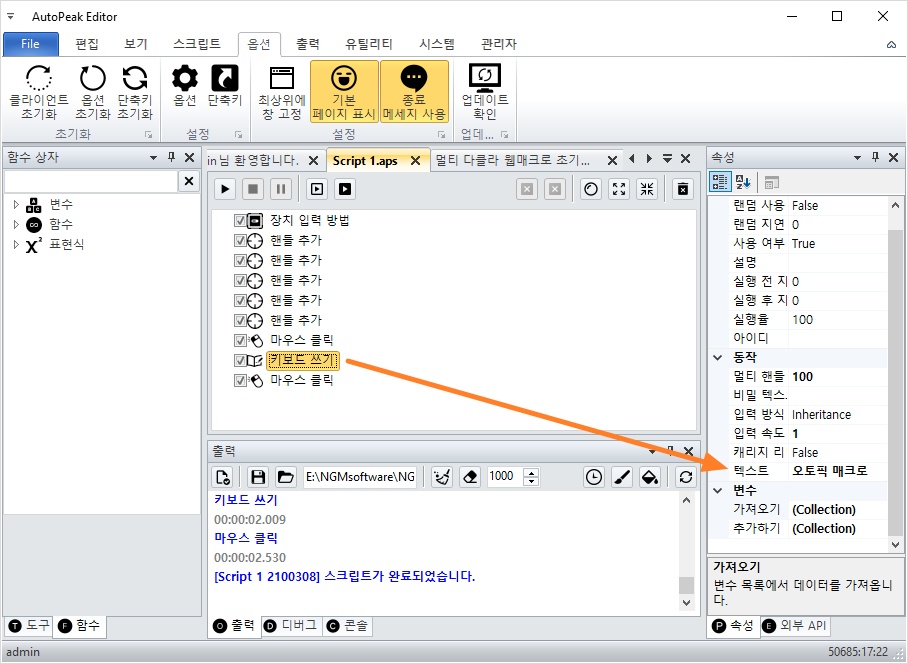Switch to the 스크립트 ribbon tab
Screen dimensions: 908x664
197,44
